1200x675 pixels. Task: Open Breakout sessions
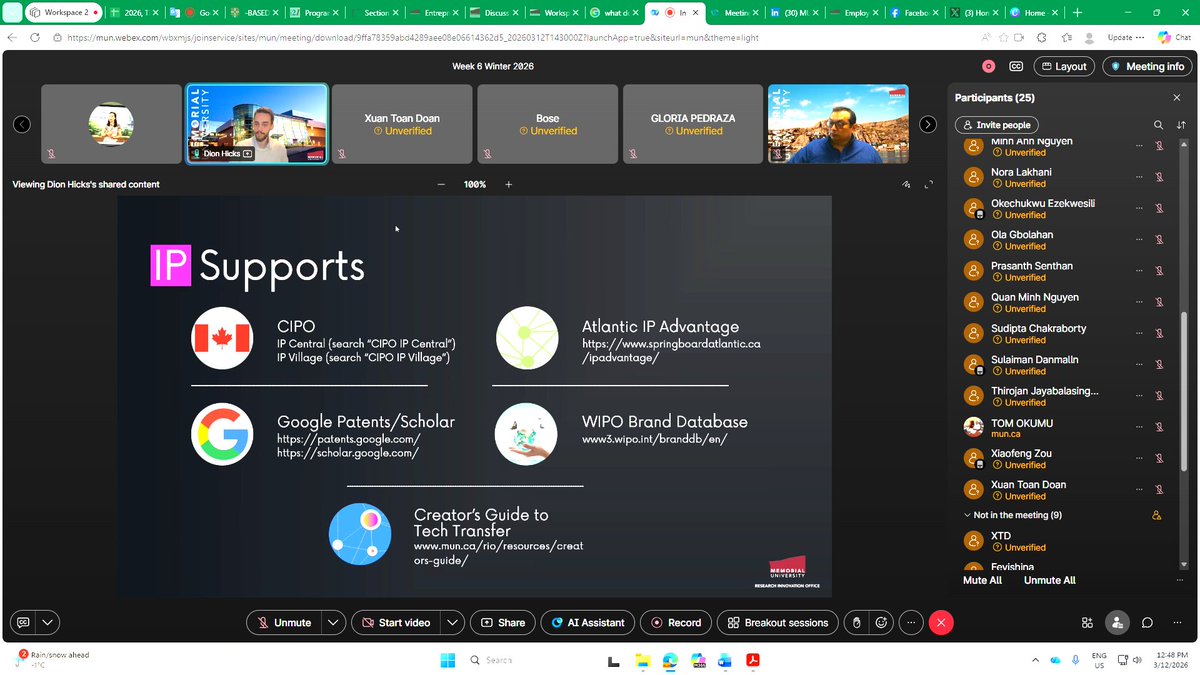point(778,622)
